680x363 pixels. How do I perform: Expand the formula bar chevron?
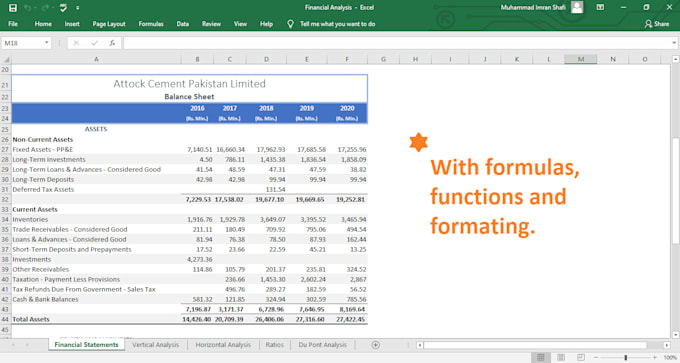(674, 43)
